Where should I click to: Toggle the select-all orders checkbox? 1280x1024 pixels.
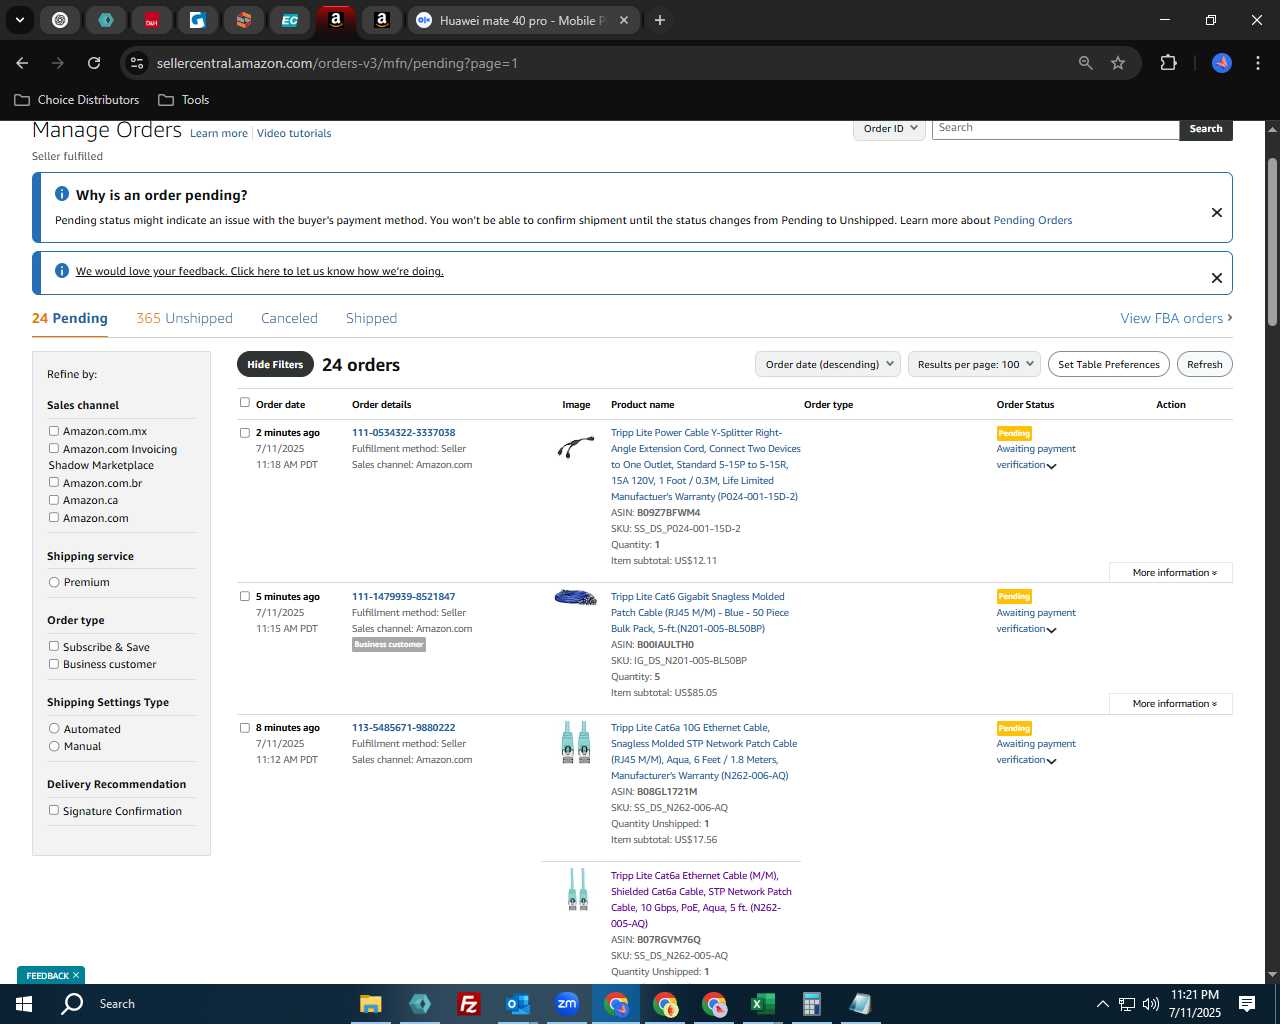[x=245, y=403]
